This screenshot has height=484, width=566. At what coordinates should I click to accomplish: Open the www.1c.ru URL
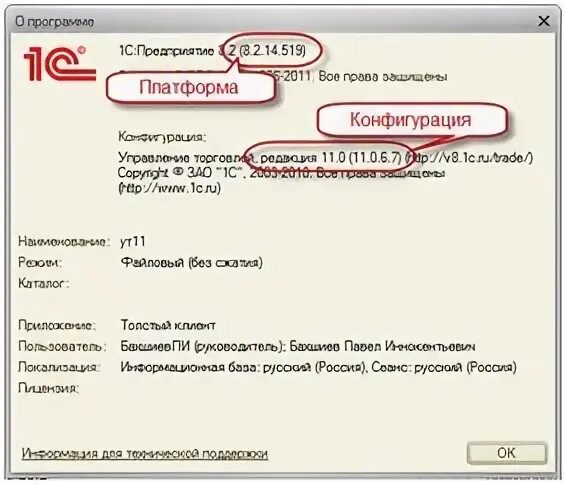tap(169, 188)
